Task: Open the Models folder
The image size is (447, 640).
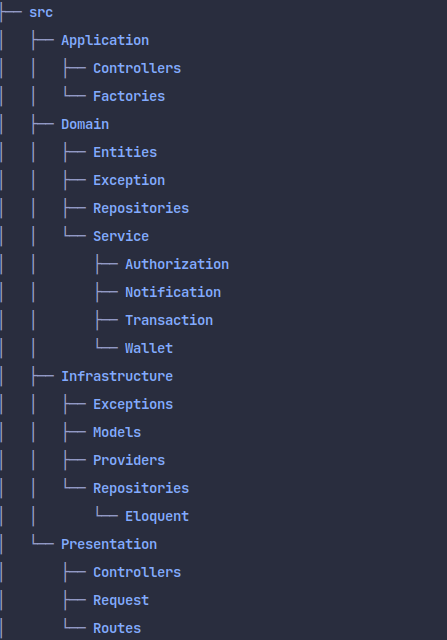Action: click(117, 433)
